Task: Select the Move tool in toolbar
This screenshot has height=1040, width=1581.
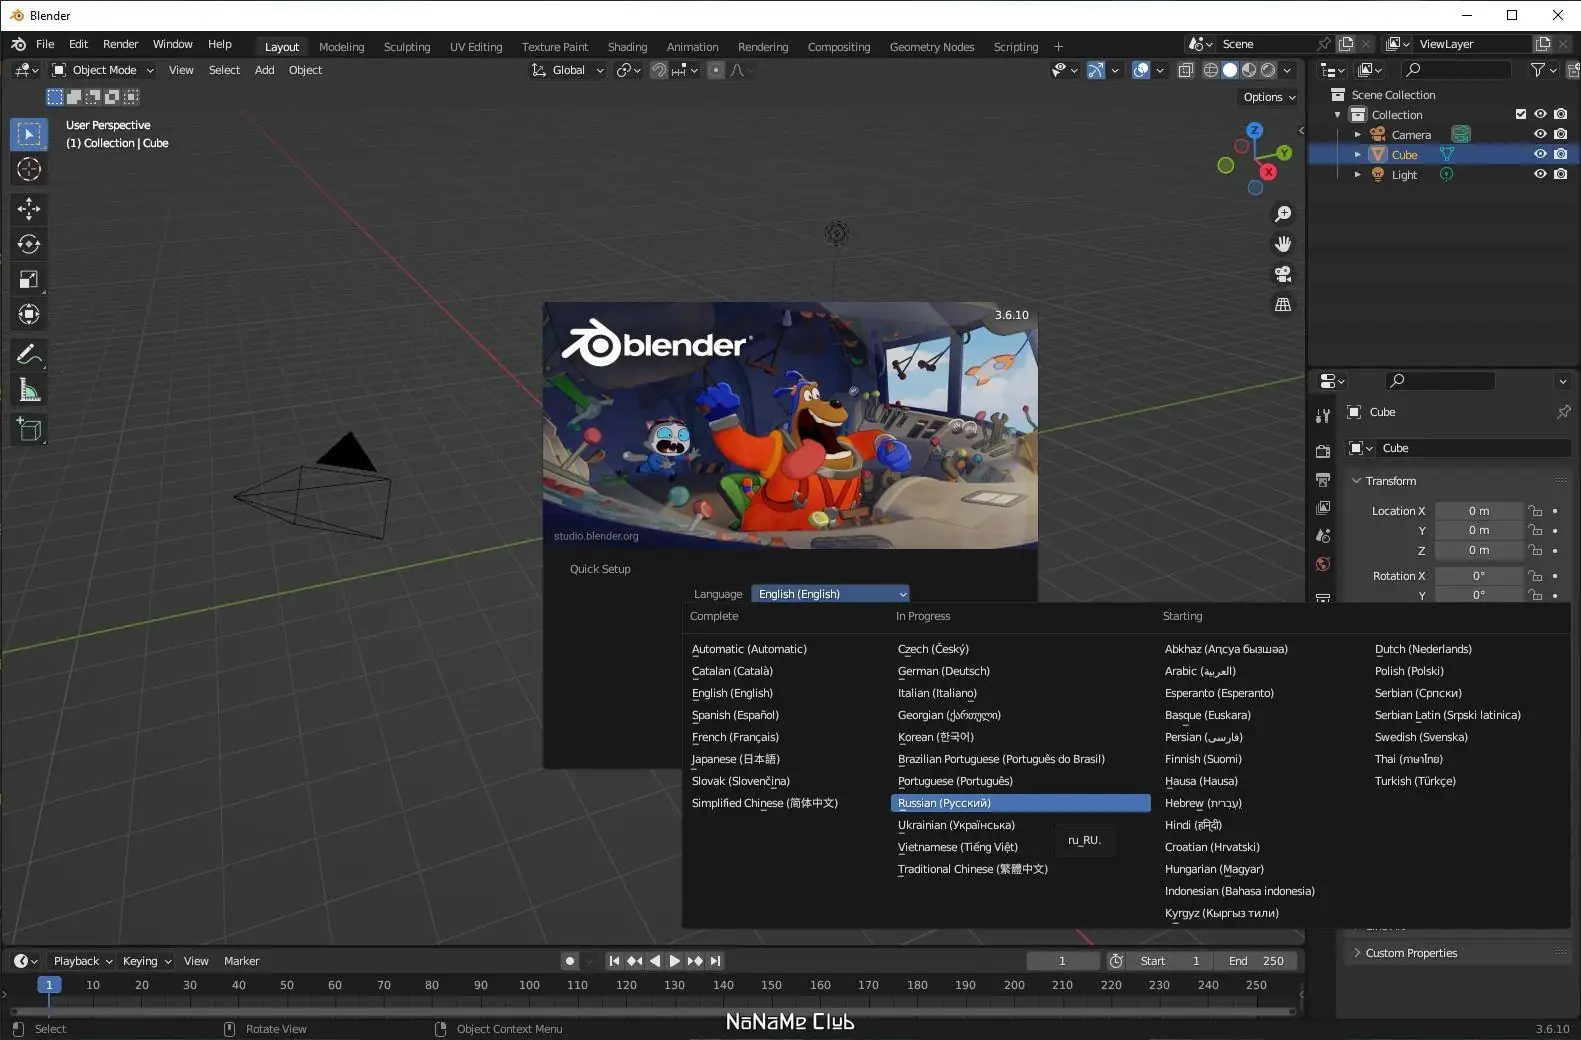Action: coord(29,208)
